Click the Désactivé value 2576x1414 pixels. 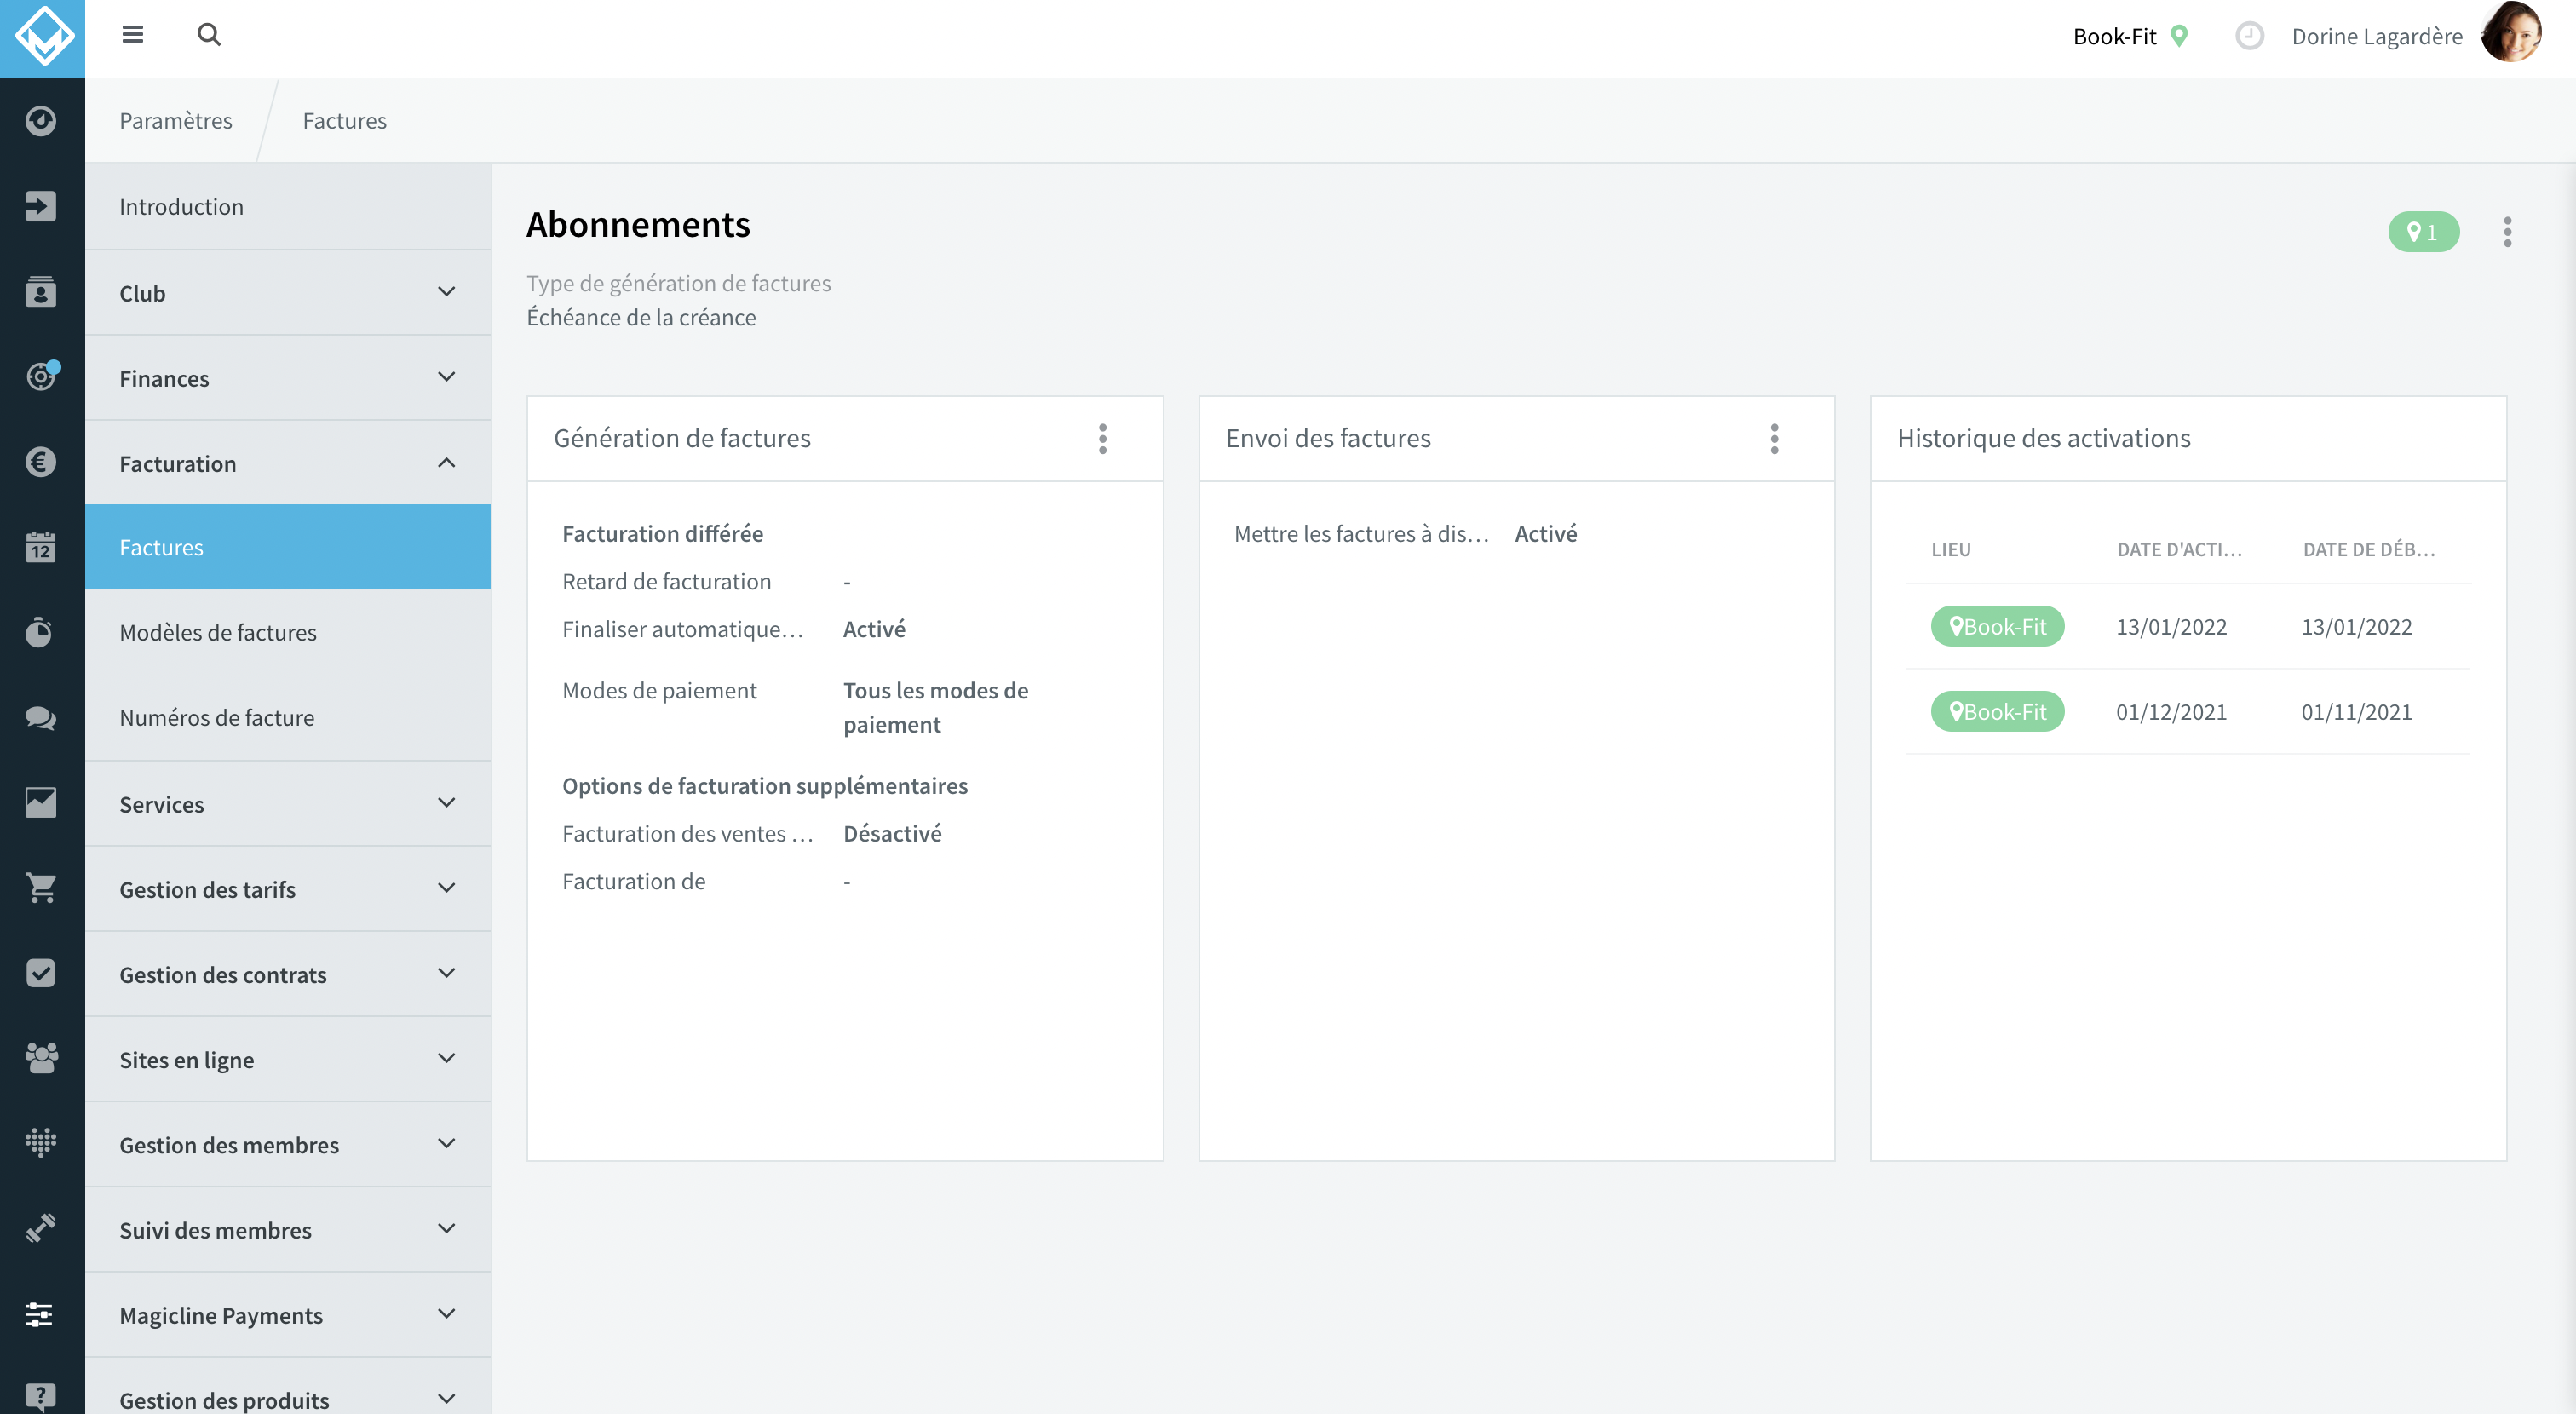(x=892, y=833)
